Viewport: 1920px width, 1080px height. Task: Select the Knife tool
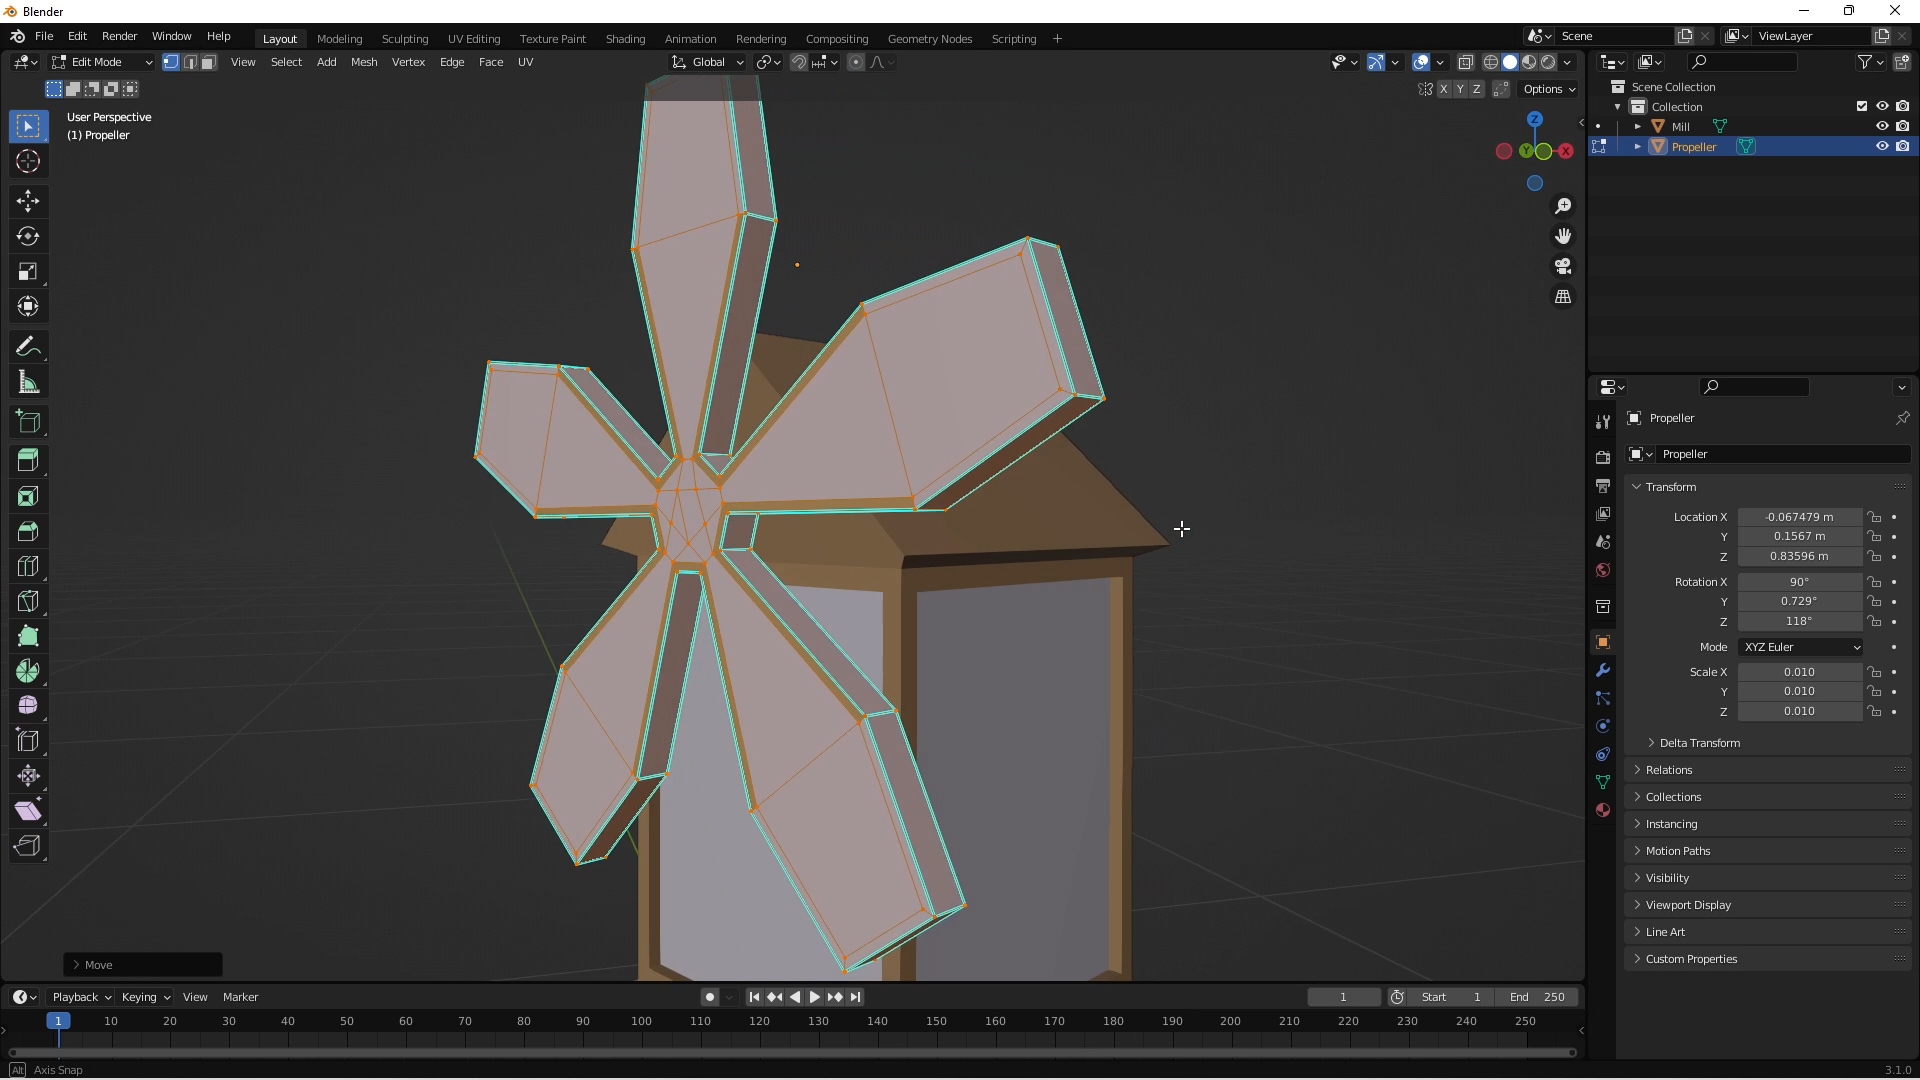pos(28,601)
